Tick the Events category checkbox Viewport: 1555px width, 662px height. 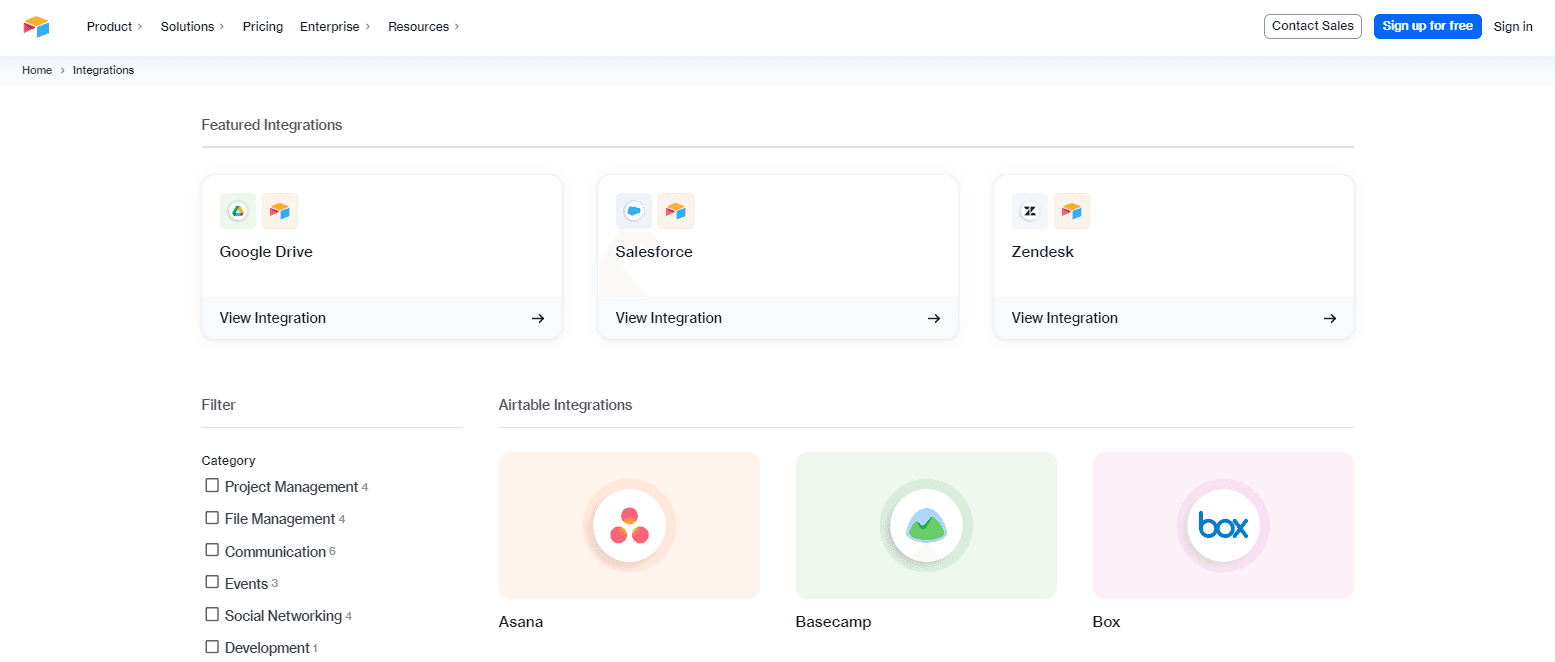(x=212, y=582)
